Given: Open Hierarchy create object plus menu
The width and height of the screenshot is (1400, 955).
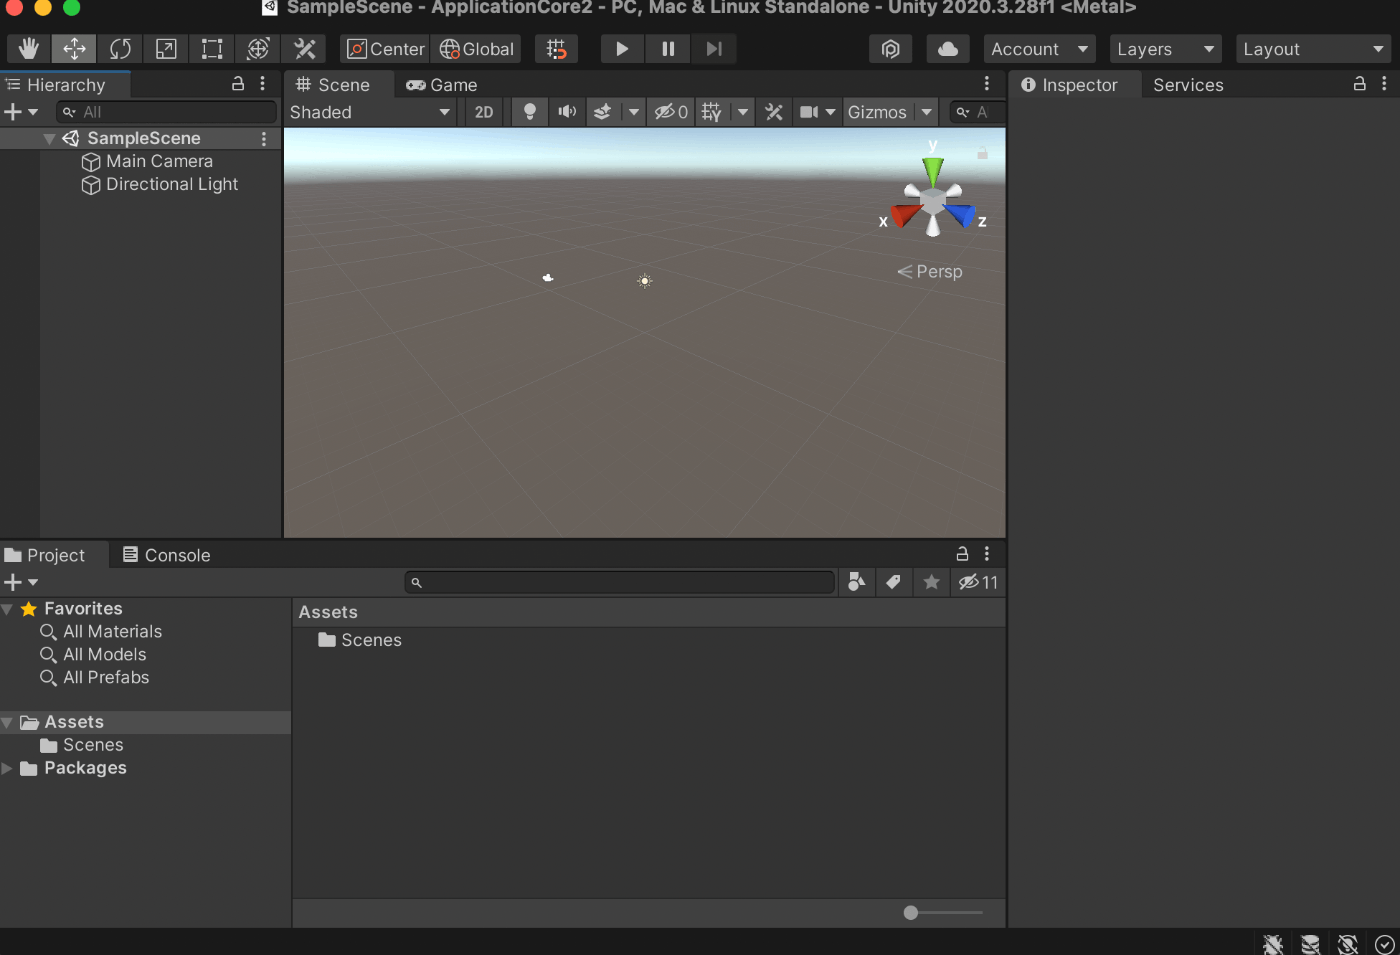Looking at the screenshot, I should click(x=21, y=112).
